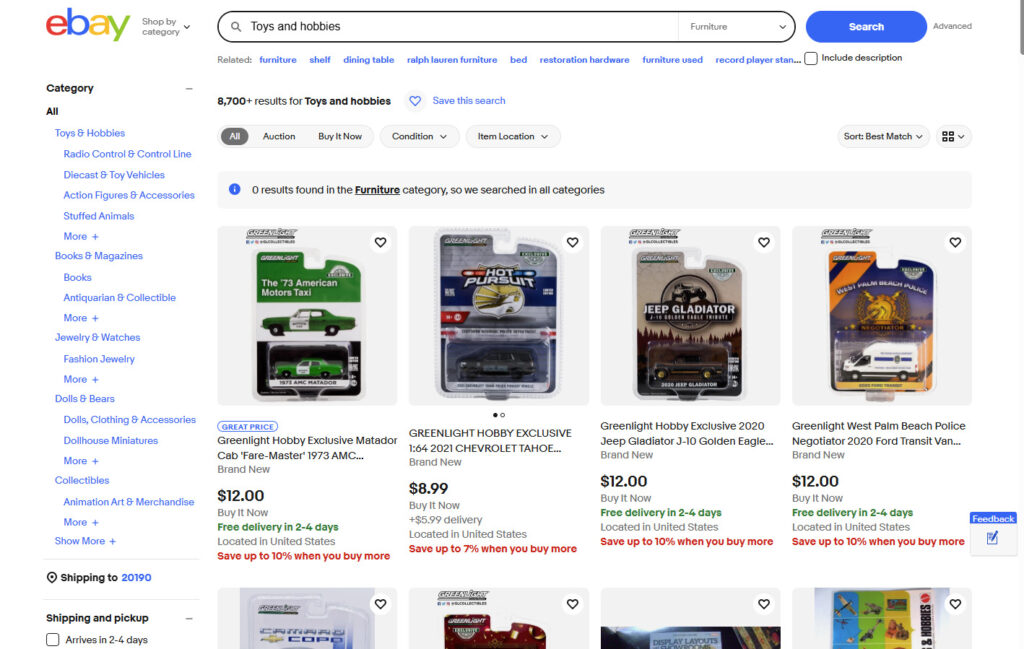Click the watchlist heart on the AMC Matador listing
Image resolution: width=1024 pixels, height=649 pixels.
click(x=380, y=242)
